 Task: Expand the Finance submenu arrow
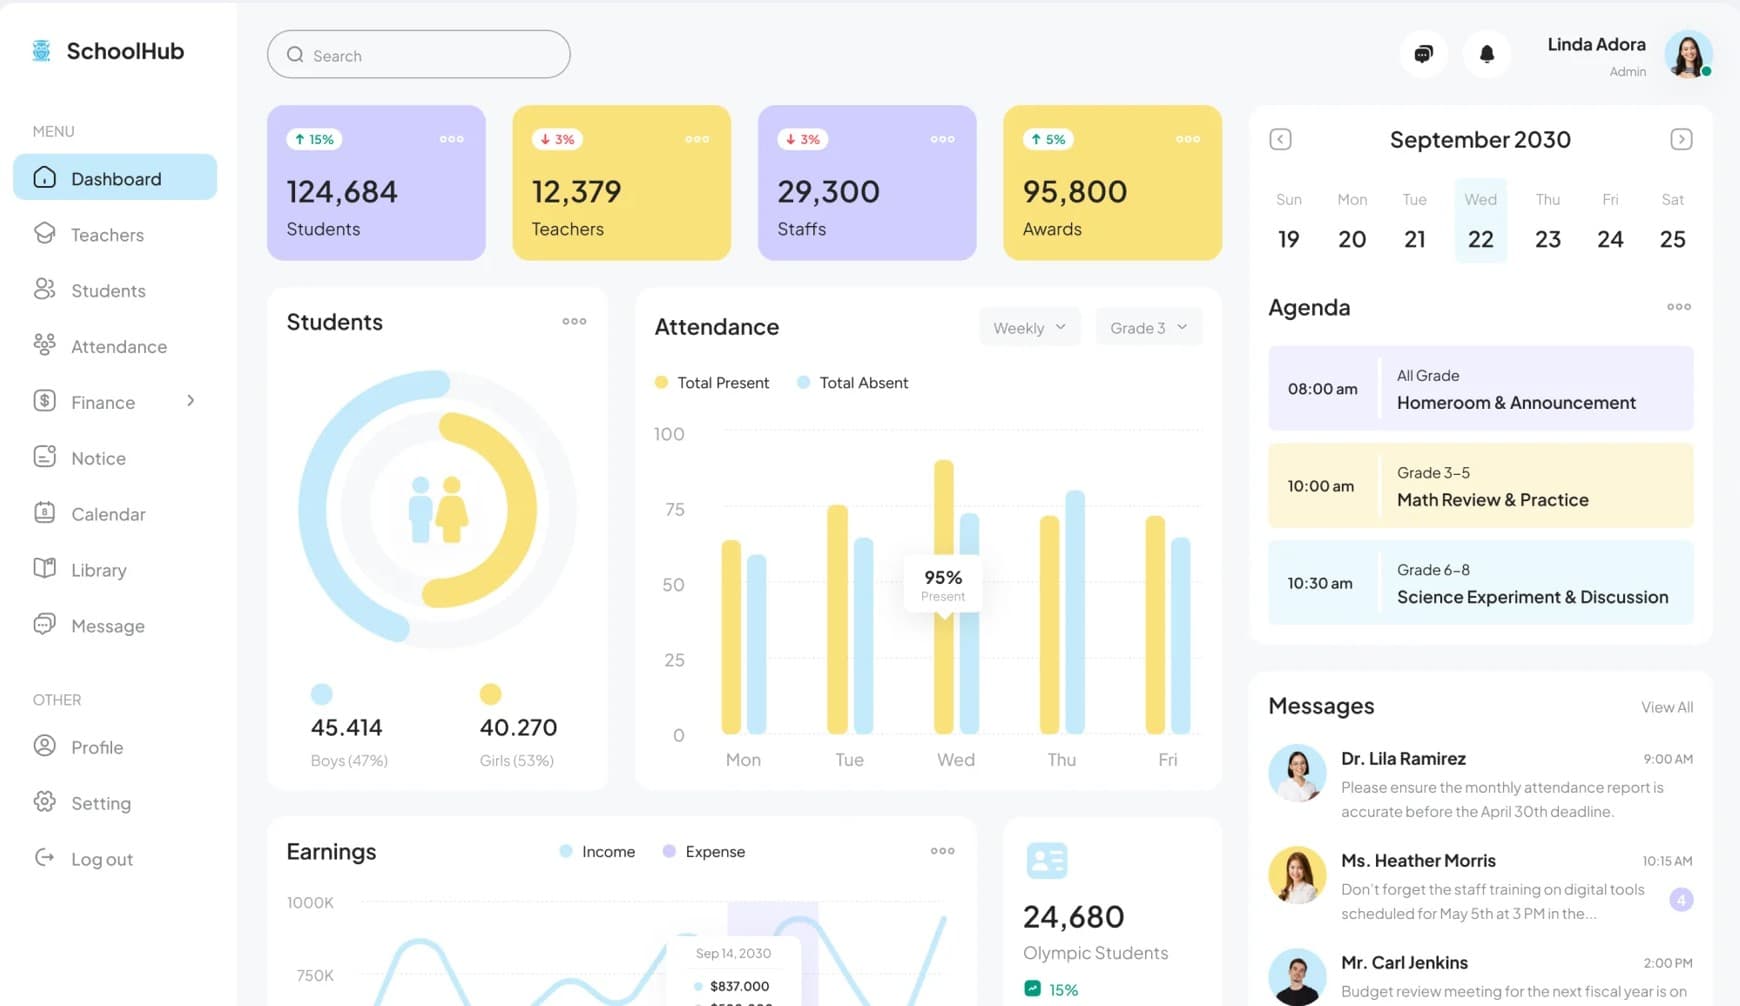[190, 401]
